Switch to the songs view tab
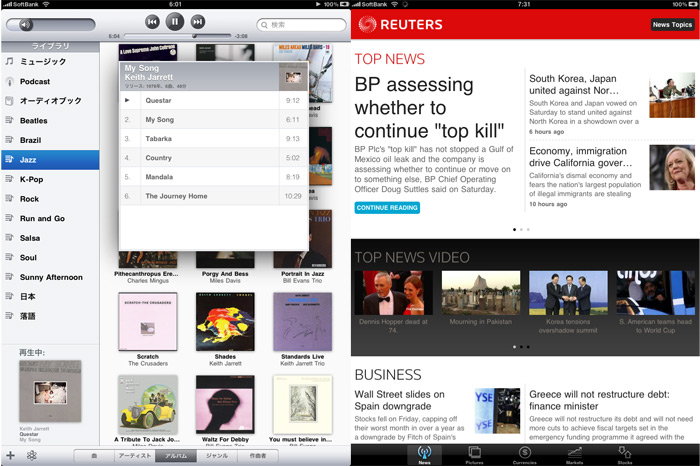Screen dimensions: 700x466 point(94,456)
